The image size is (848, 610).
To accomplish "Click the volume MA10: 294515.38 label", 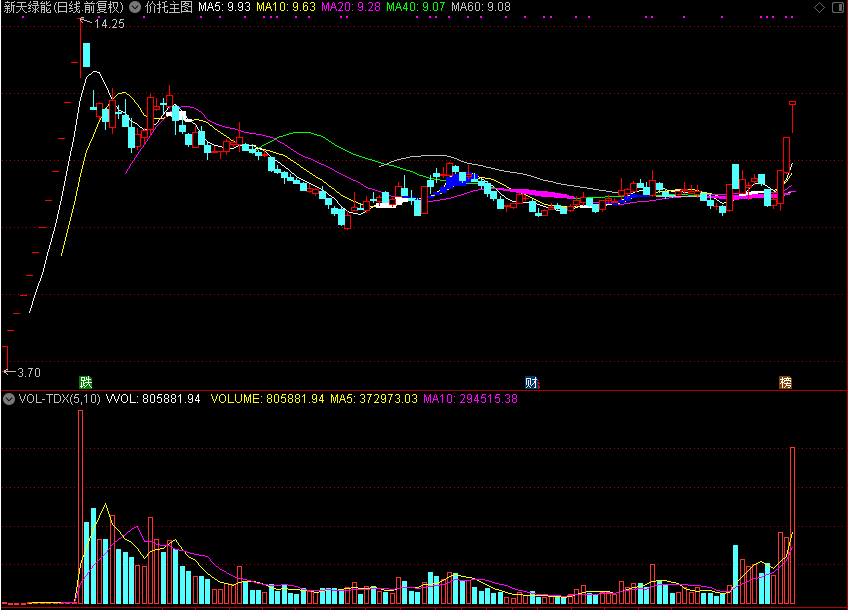I will point(471,399).
